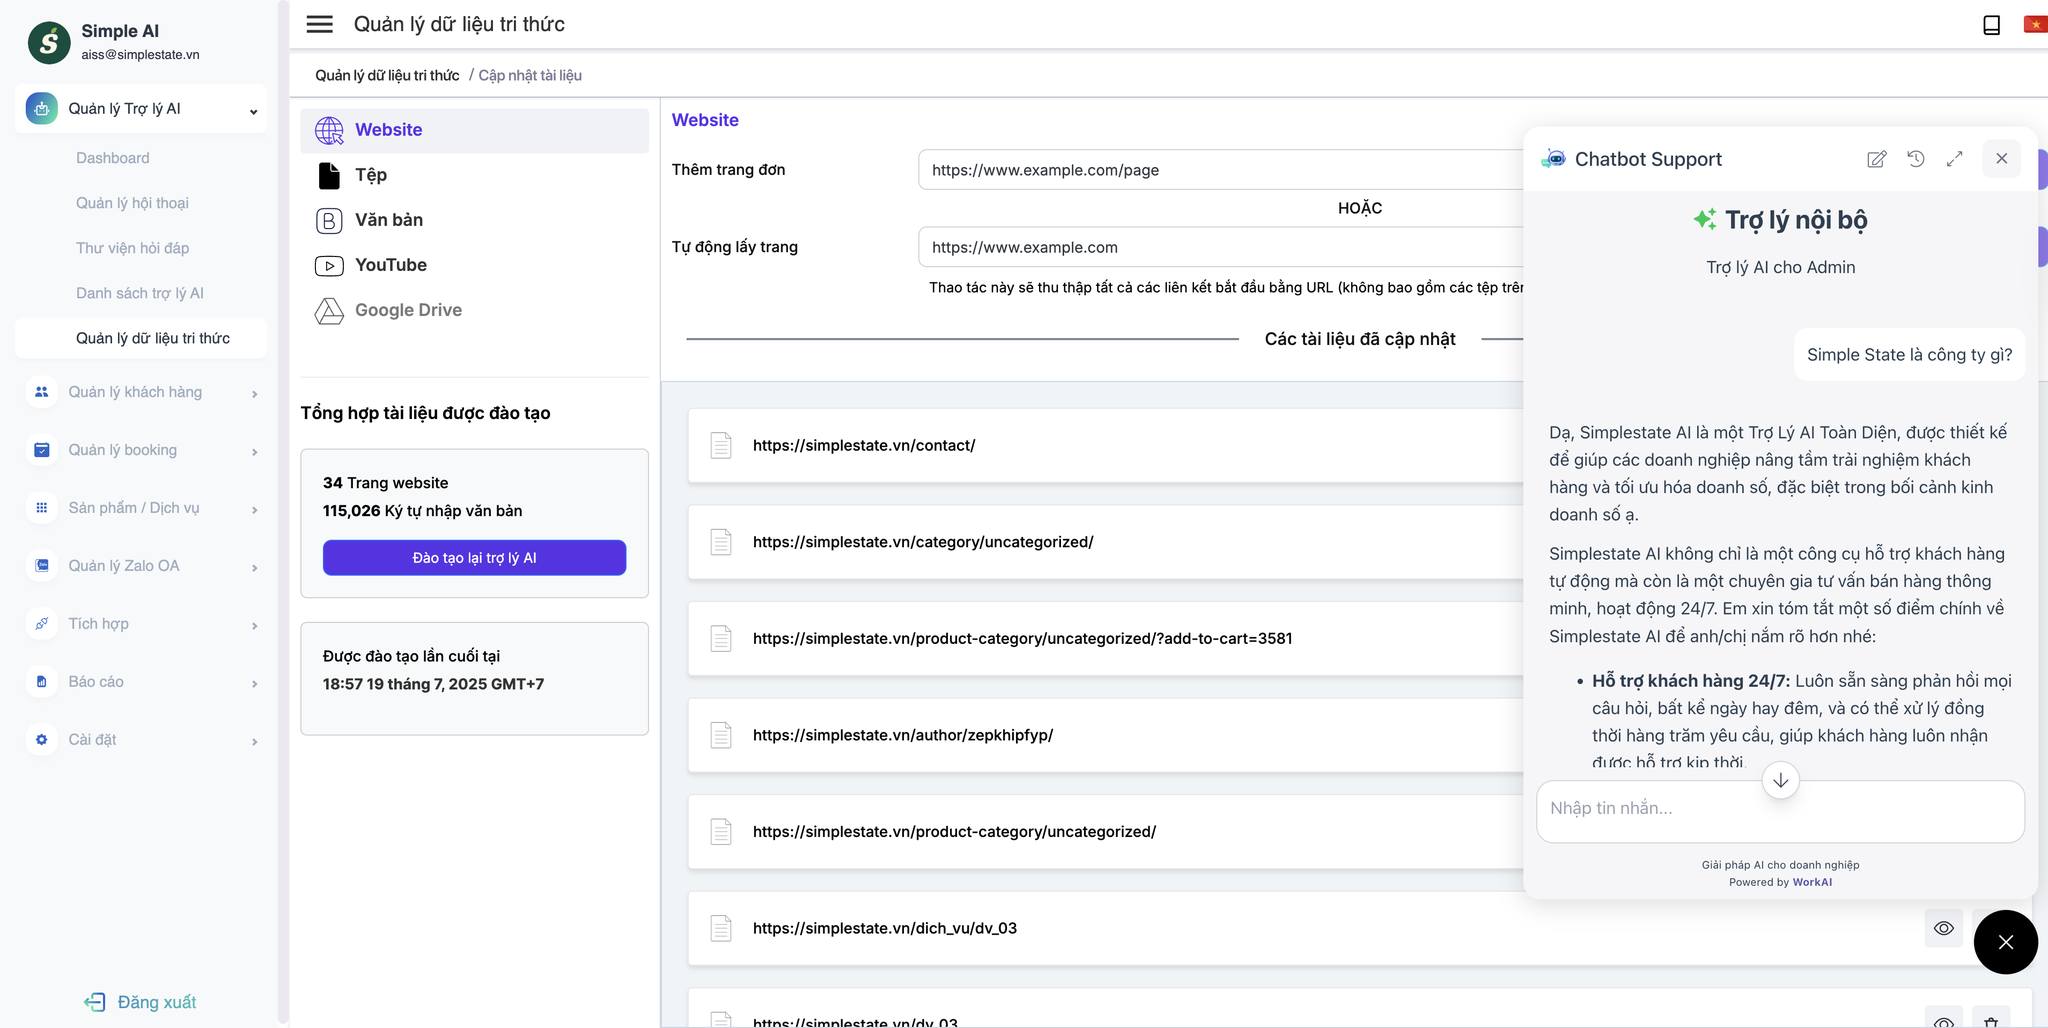Click Đăng xuất logout link
Screen dimensions: 2048x1028
point(157,1002)
